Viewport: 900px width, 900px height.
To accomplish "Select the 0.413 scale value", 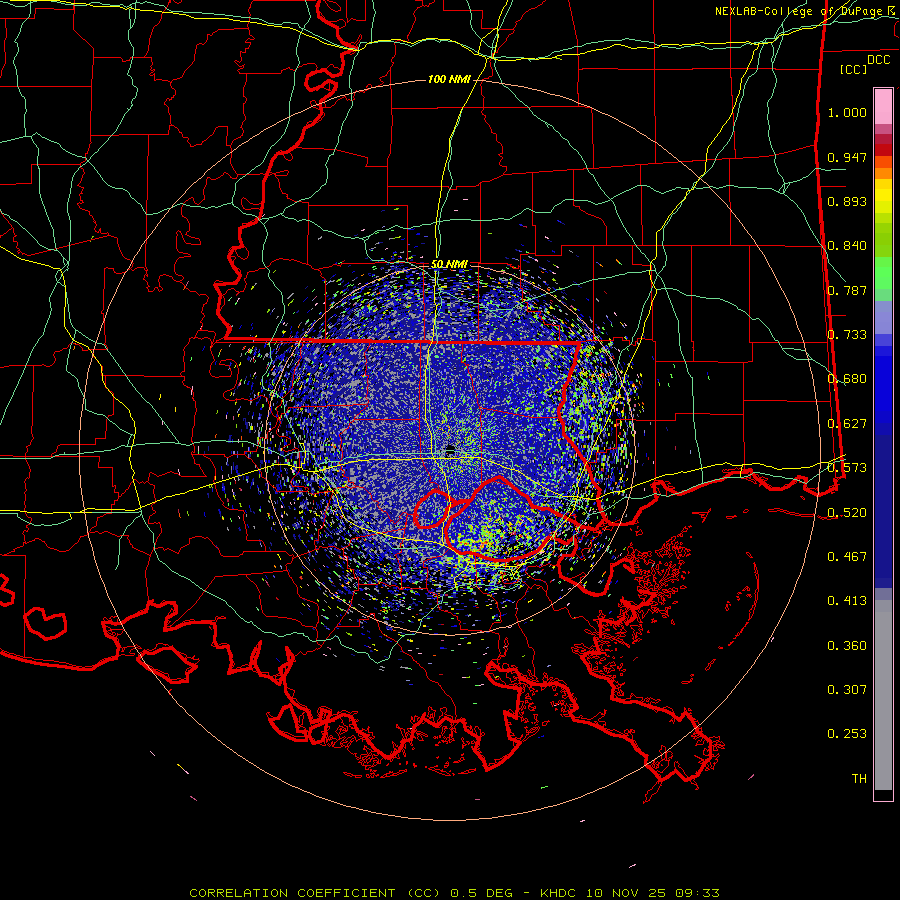I will pyautogui.click(x=847, y=601).
